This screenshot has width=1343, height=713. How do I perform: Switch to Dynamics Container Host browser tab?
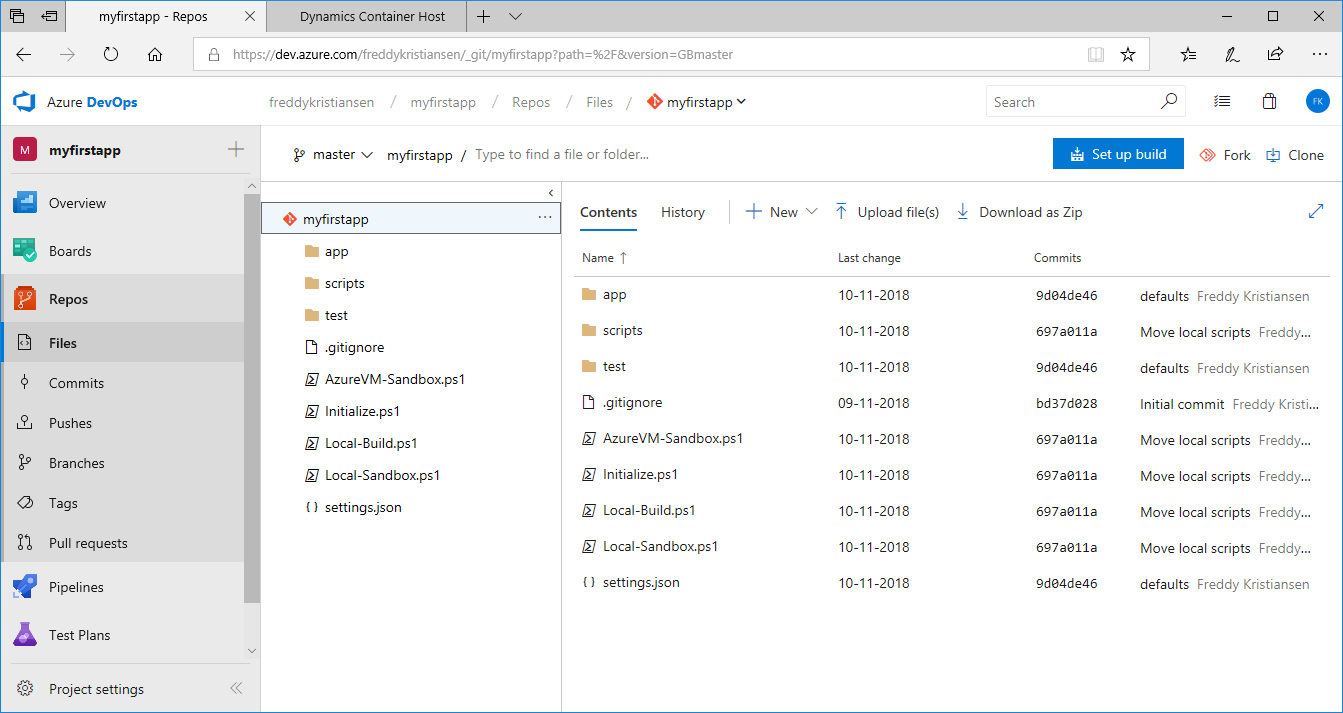pyautogui.click(x=370, y=16)
